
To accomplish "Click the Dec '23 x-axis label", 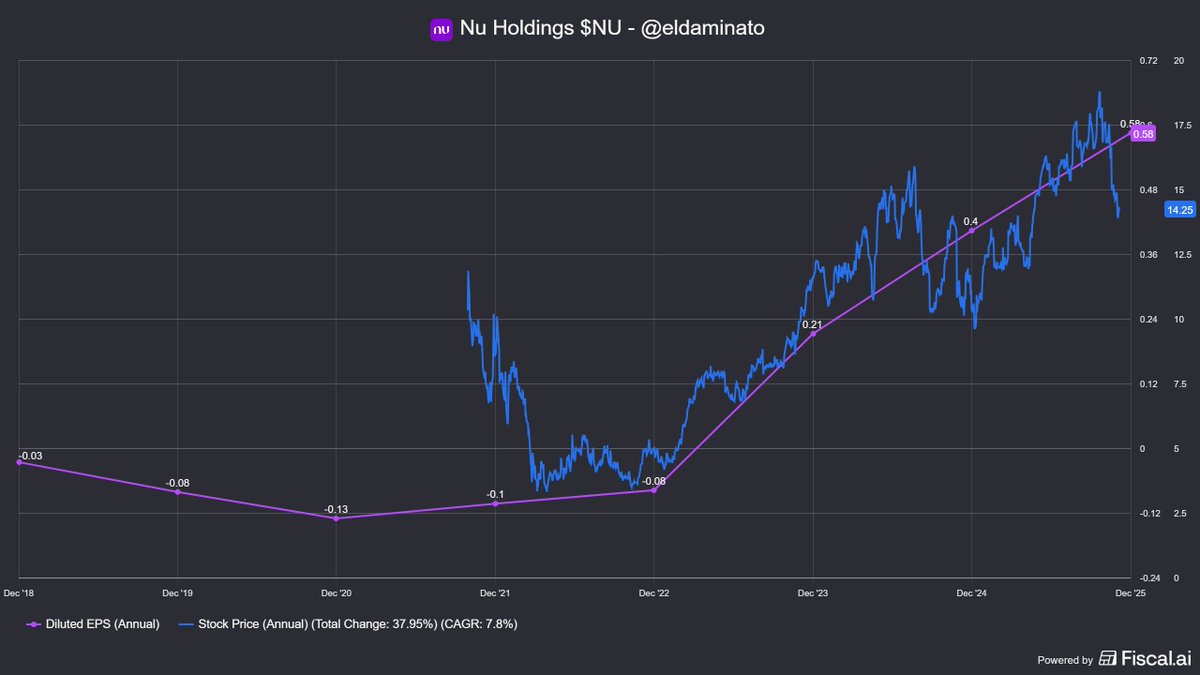I will [x=812, y=592].
